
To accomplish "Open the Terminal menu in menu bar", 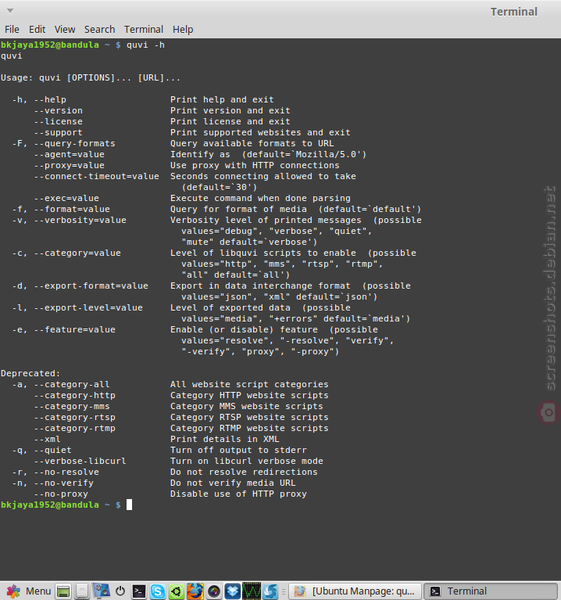I will (144, 29).
